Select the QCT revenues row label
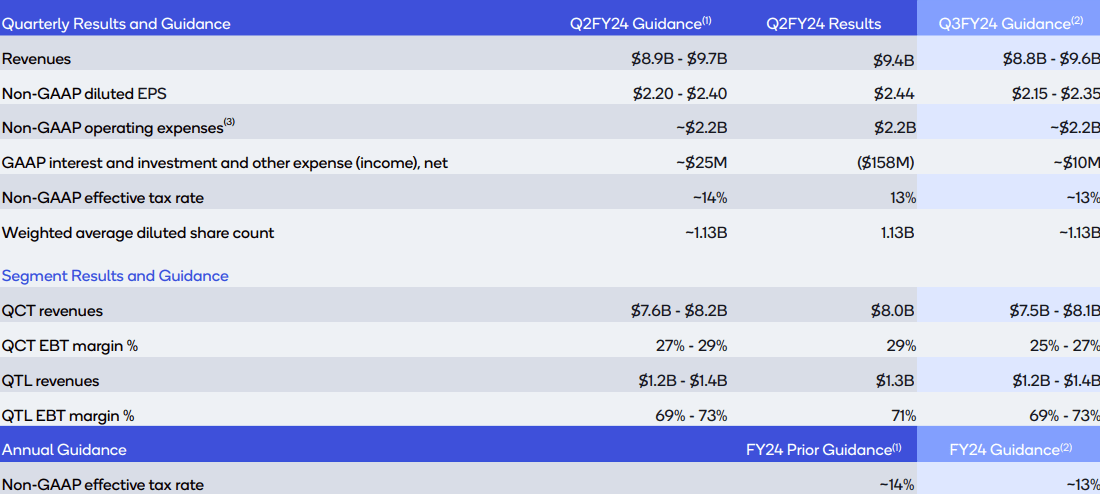Image resolution: width=1100 pixels, height=494 pixels. 52,311
